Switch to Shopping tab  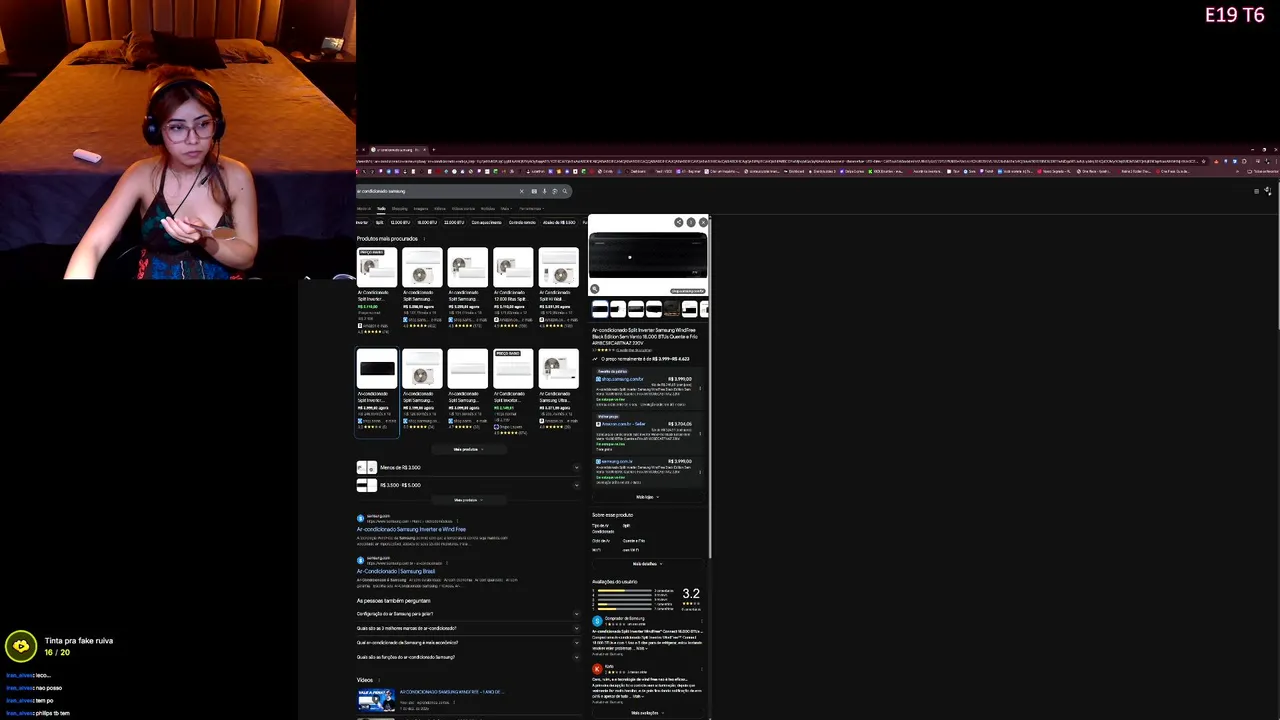tap(400, 209)
